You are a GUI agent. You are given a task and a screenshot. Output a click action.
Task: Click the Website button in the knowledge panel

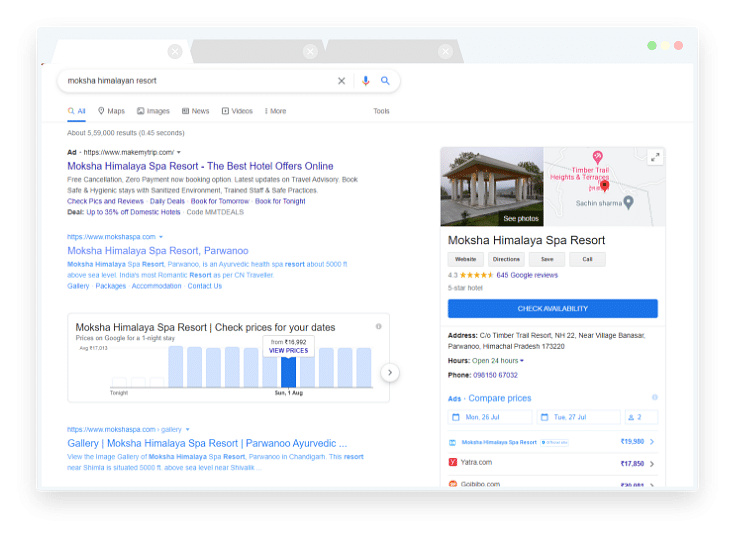(x=465, y=259)
